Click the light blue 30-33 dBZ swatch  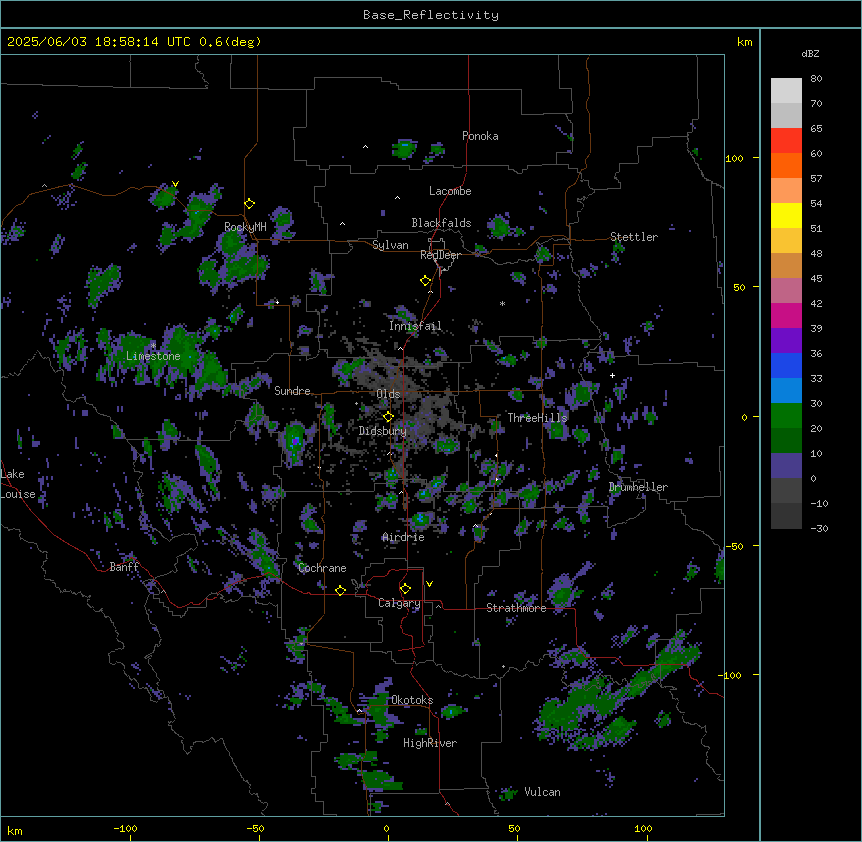(x=786, y=391)
